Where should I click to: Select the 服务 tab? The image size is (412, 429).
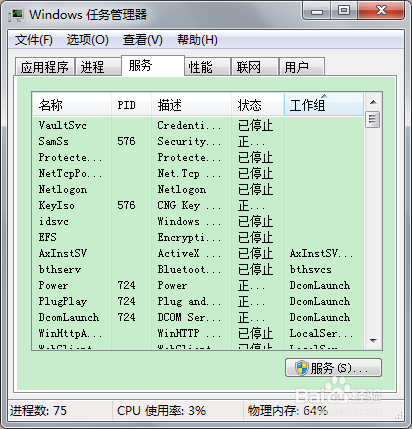153,65
